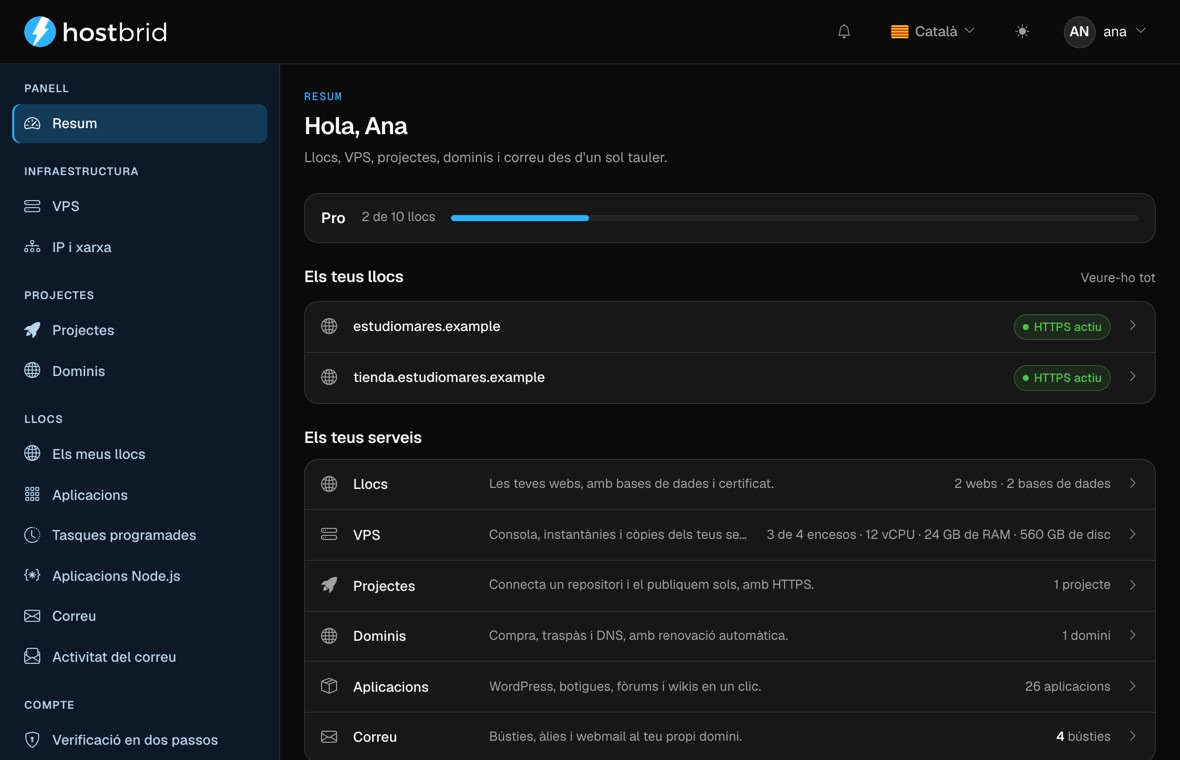Viewport: 1180px width, 760px height.
Task: Click the globe icon in the Llocs service row
Action: tap(329, 484)
